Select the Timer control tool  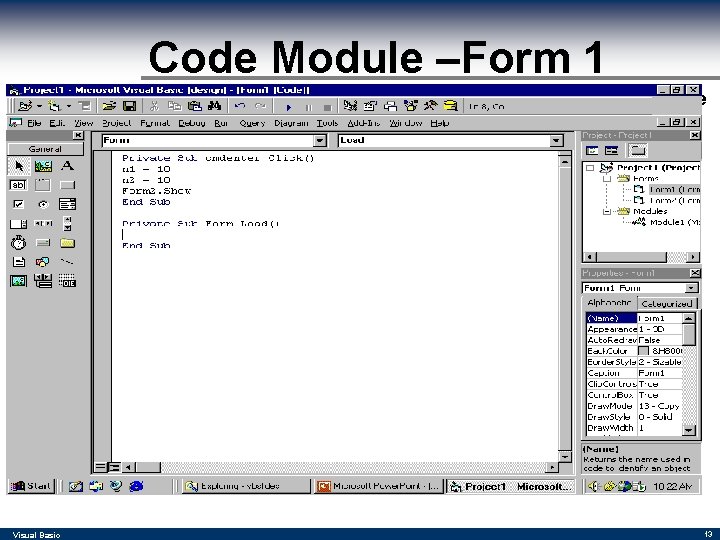point(18,242)
